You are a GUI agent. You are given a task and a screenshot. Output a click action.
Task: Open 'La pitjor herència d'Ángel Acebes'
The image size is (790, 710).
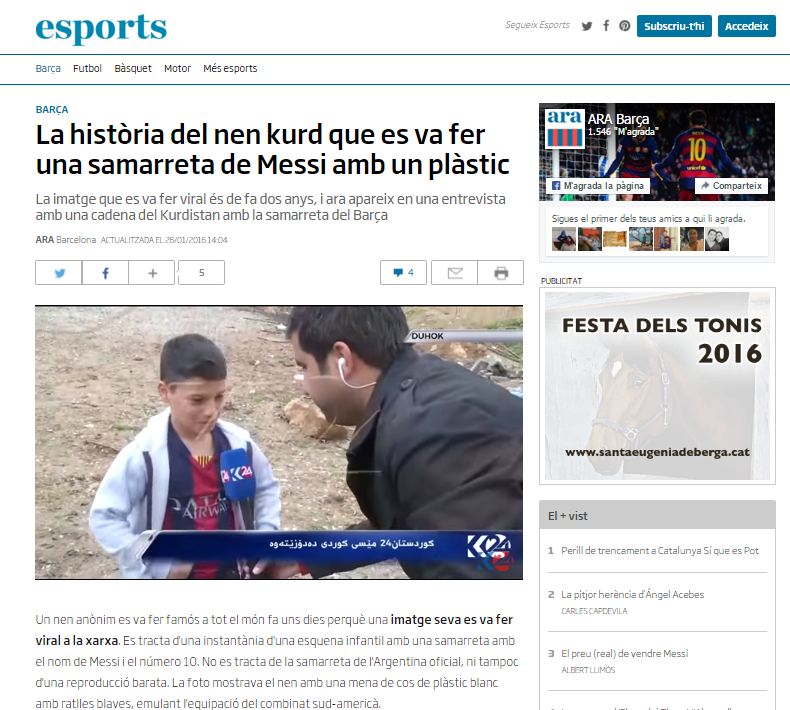click(633, 595)
